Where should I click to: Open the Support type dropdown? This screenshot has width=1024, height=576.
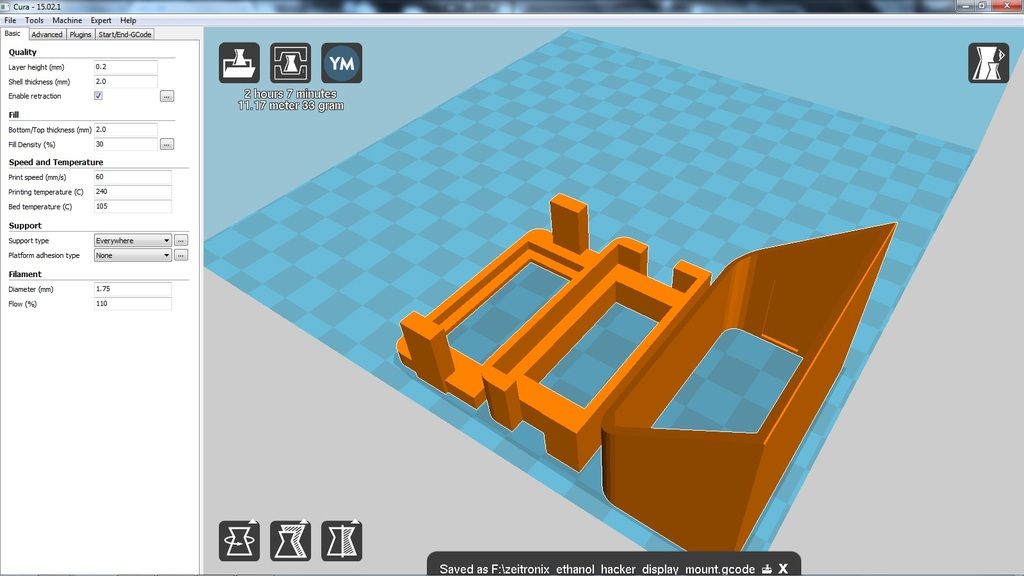point(132,241)
